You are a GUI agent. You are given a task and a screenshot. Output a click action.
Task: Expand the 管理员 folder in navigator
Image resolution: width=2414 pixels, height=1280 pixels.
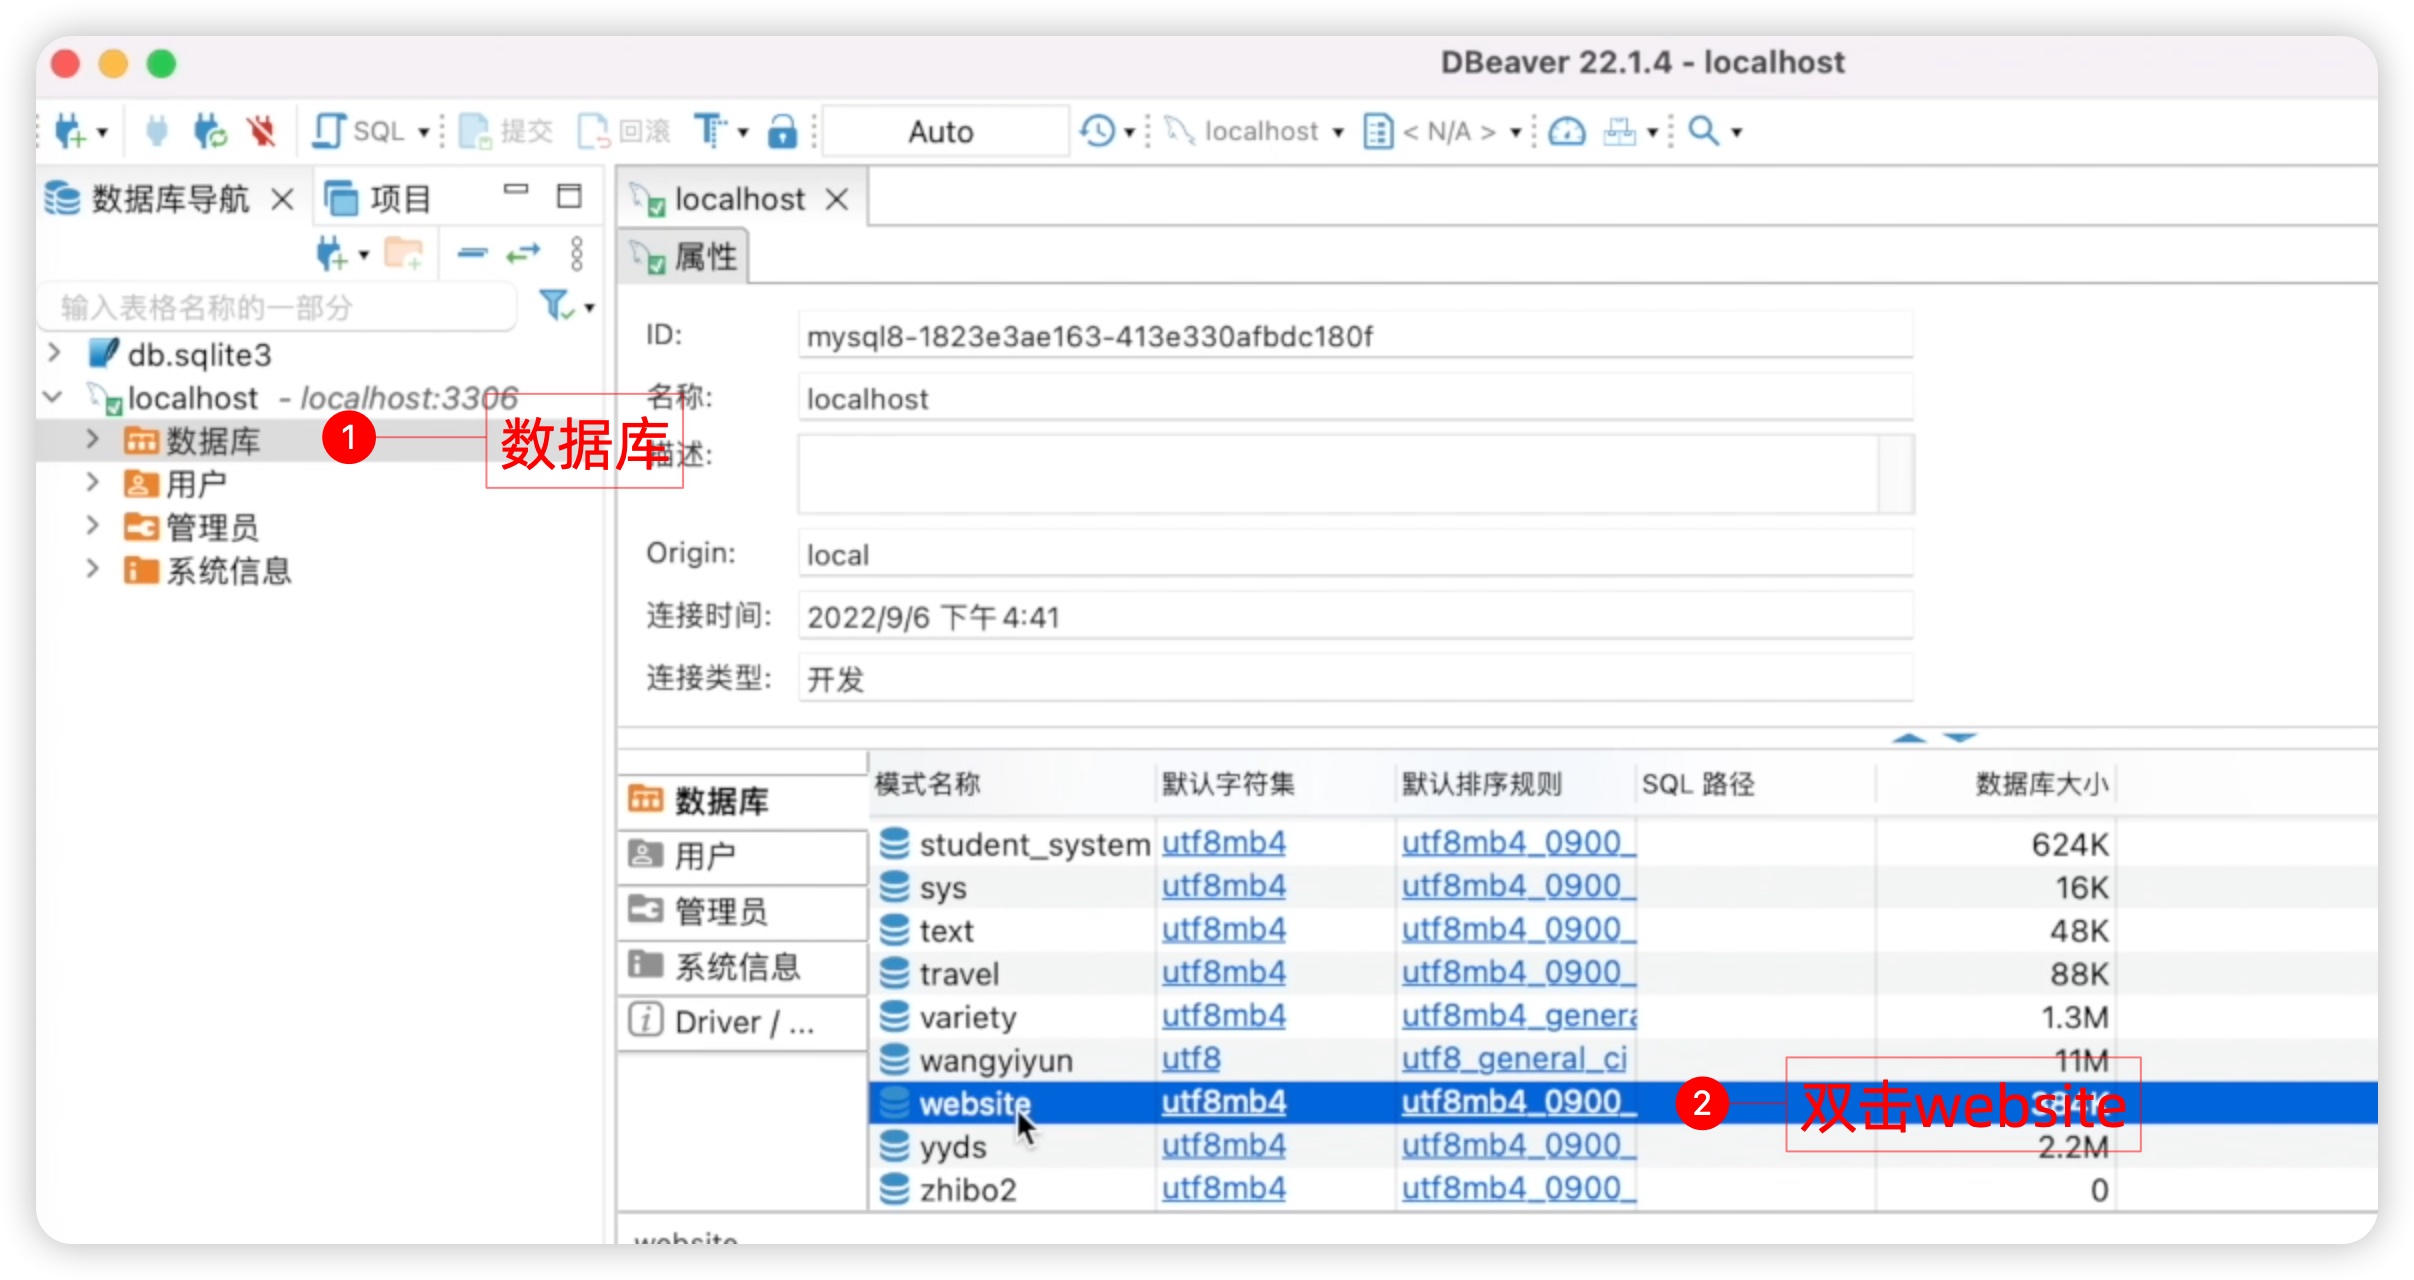[92, 525]
